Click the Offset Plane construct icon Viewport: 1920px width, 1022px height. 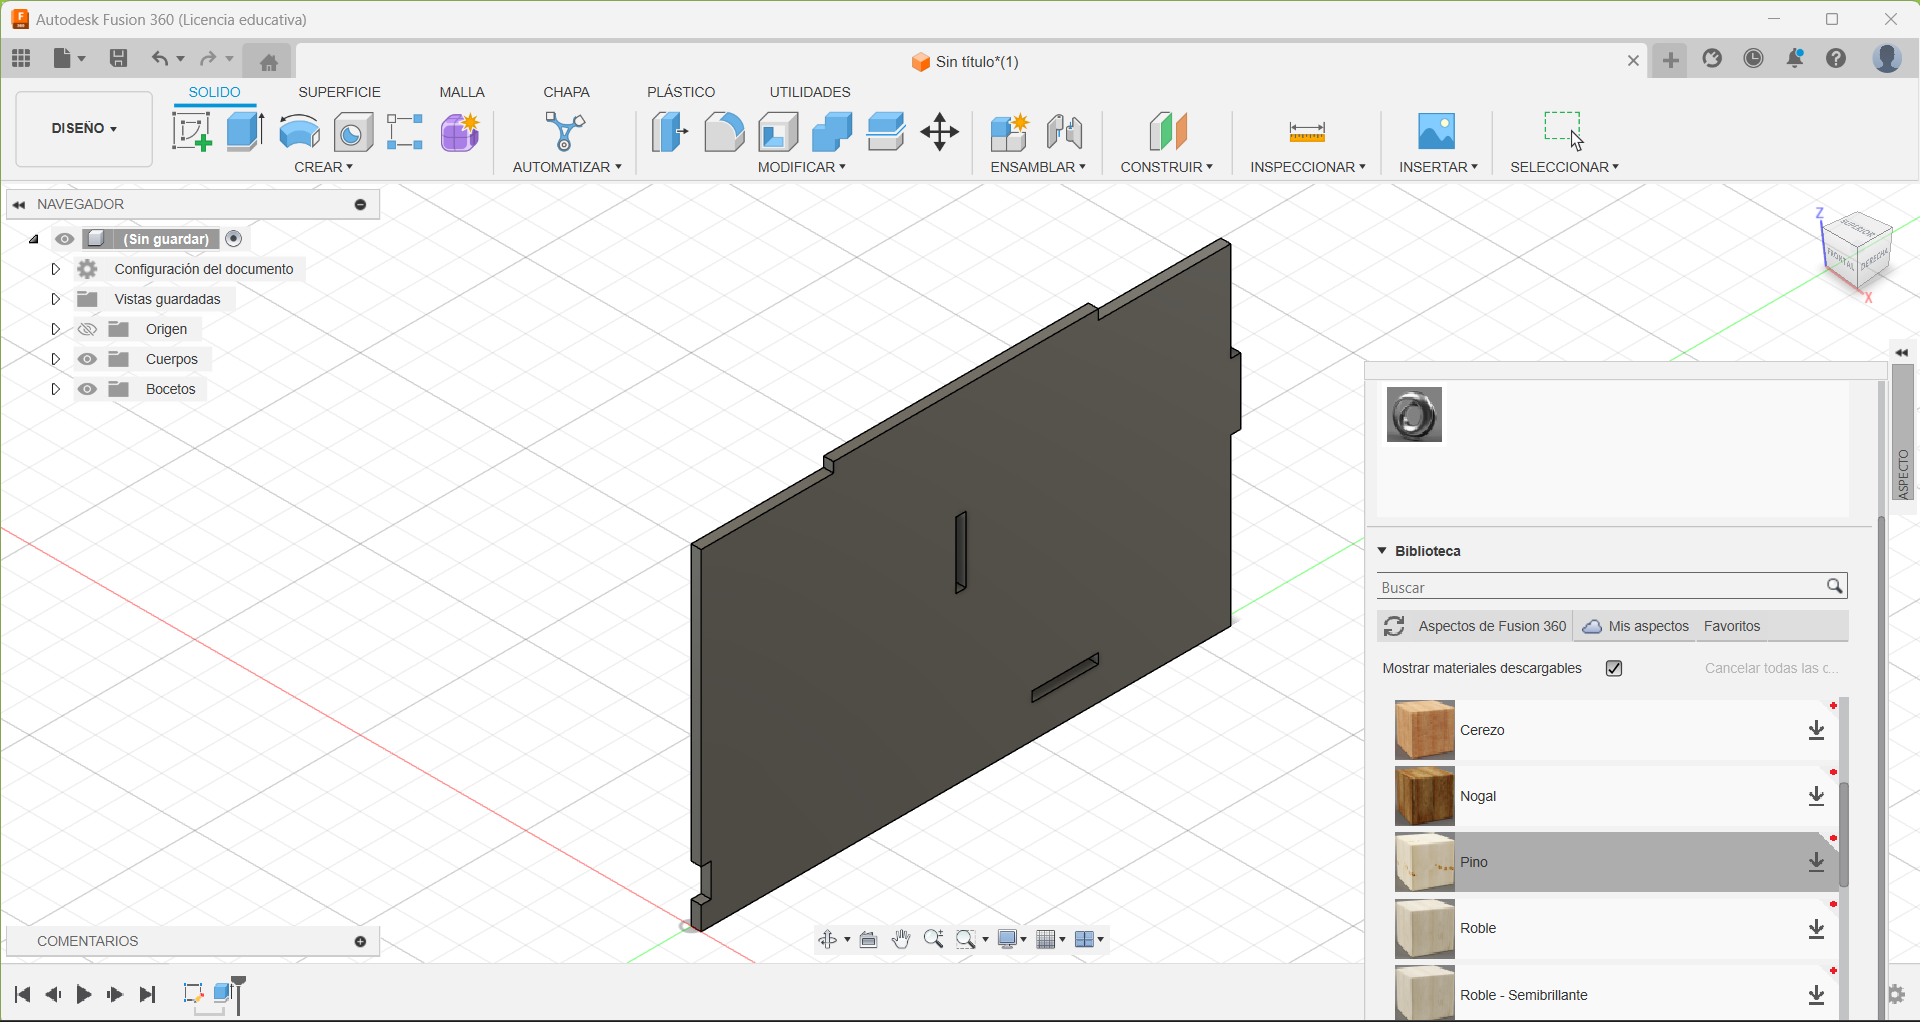coord(1167,132)
